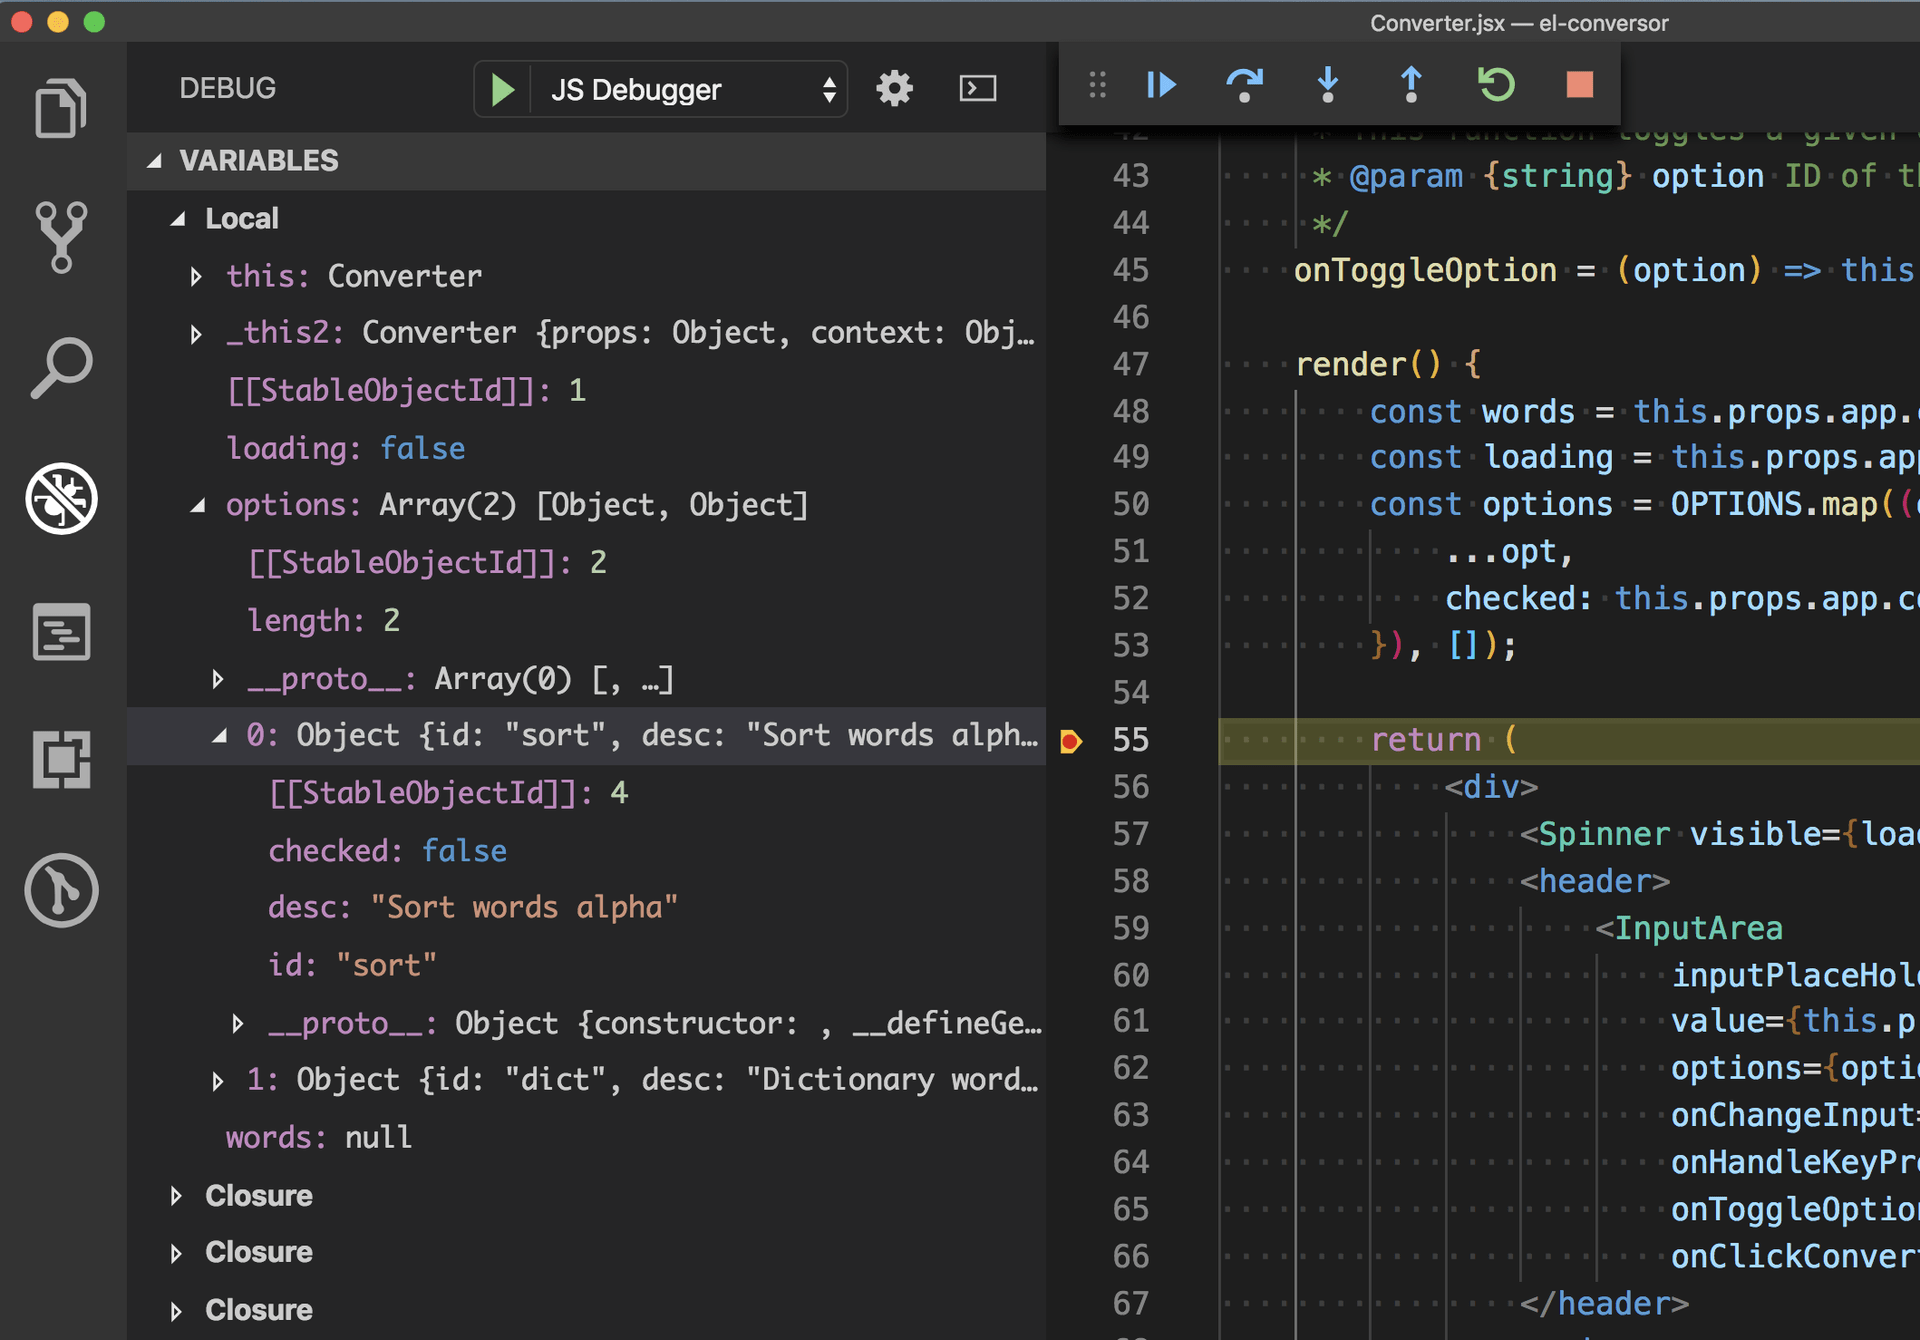The image size is (1920, 1340).
Task: Click the Stop debugger red square icon
Action: pos(1580,85)
